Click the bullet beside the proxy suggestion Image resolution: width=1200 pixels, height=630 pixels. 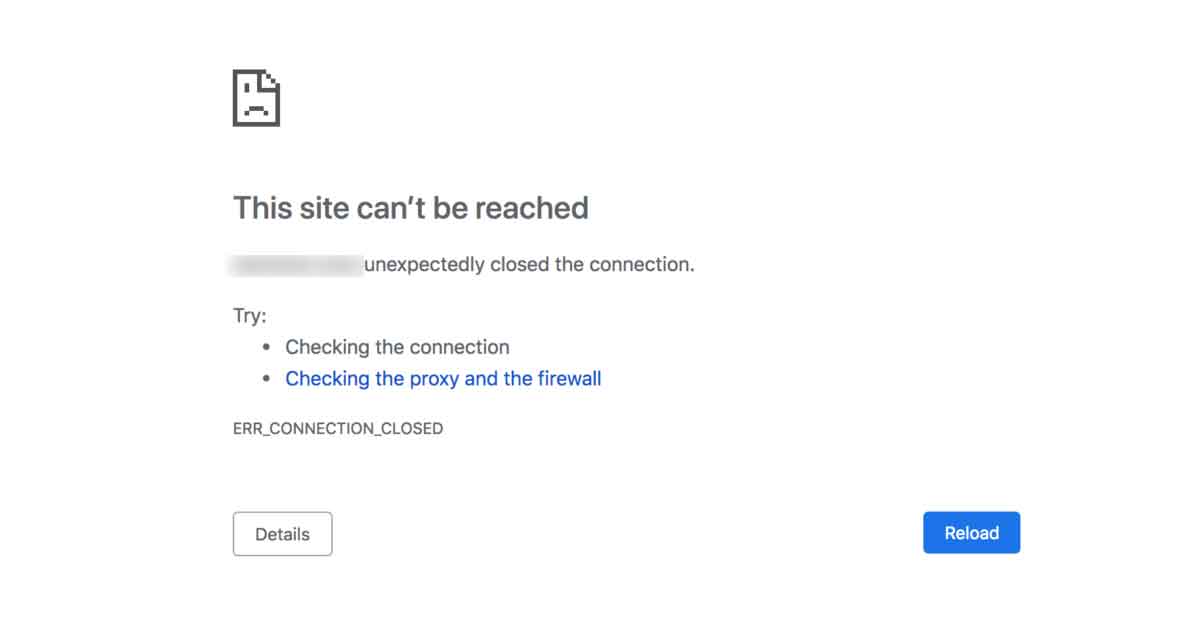point(265,379)
